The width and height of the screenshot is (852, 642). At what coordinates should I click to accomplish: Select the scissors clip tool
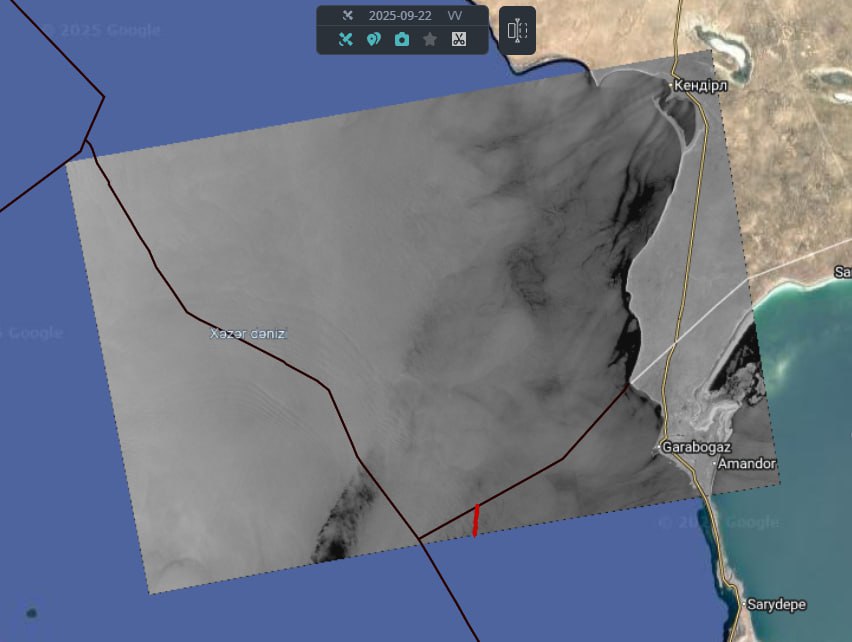tap(458, 40)
